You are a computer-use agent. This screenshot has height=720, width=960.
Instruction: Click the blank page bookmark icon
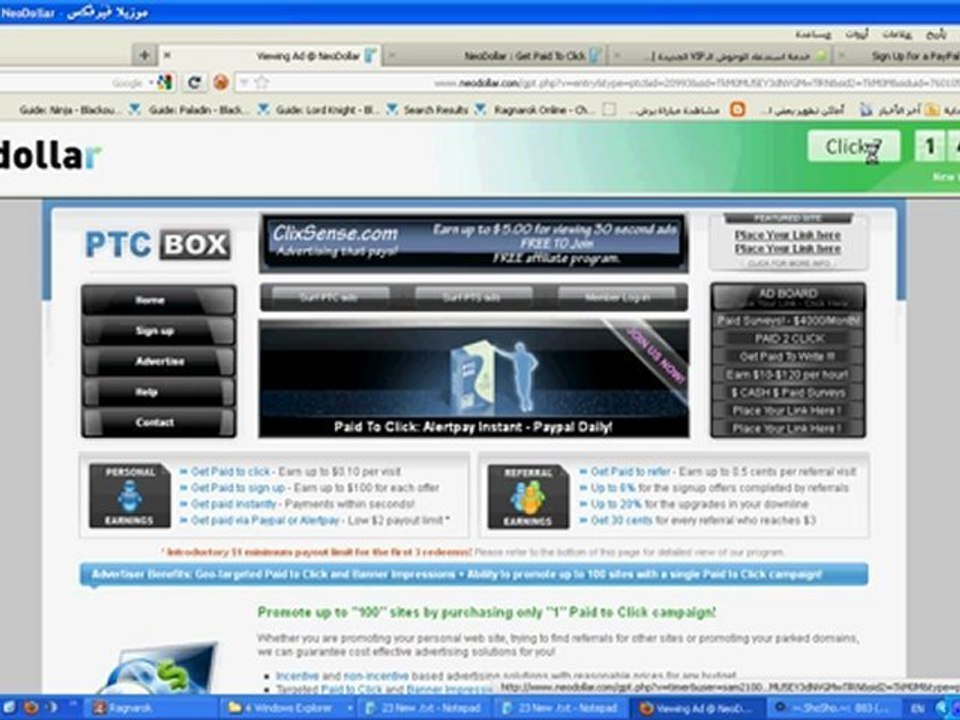click(x=609, y=110)
